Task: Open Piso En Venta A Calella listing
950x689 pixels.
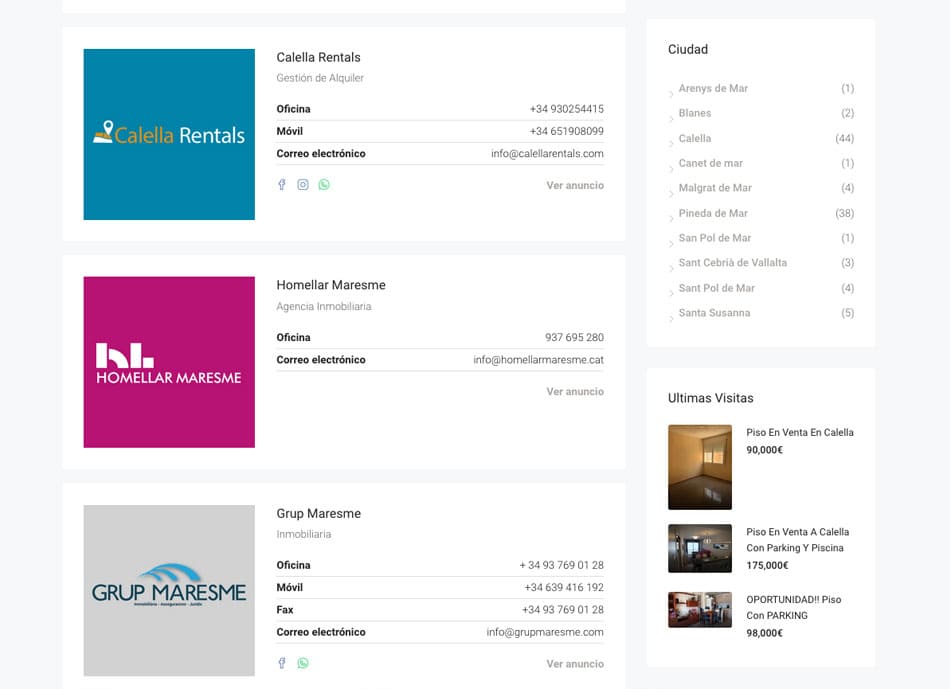Action: tap(797, 540)
